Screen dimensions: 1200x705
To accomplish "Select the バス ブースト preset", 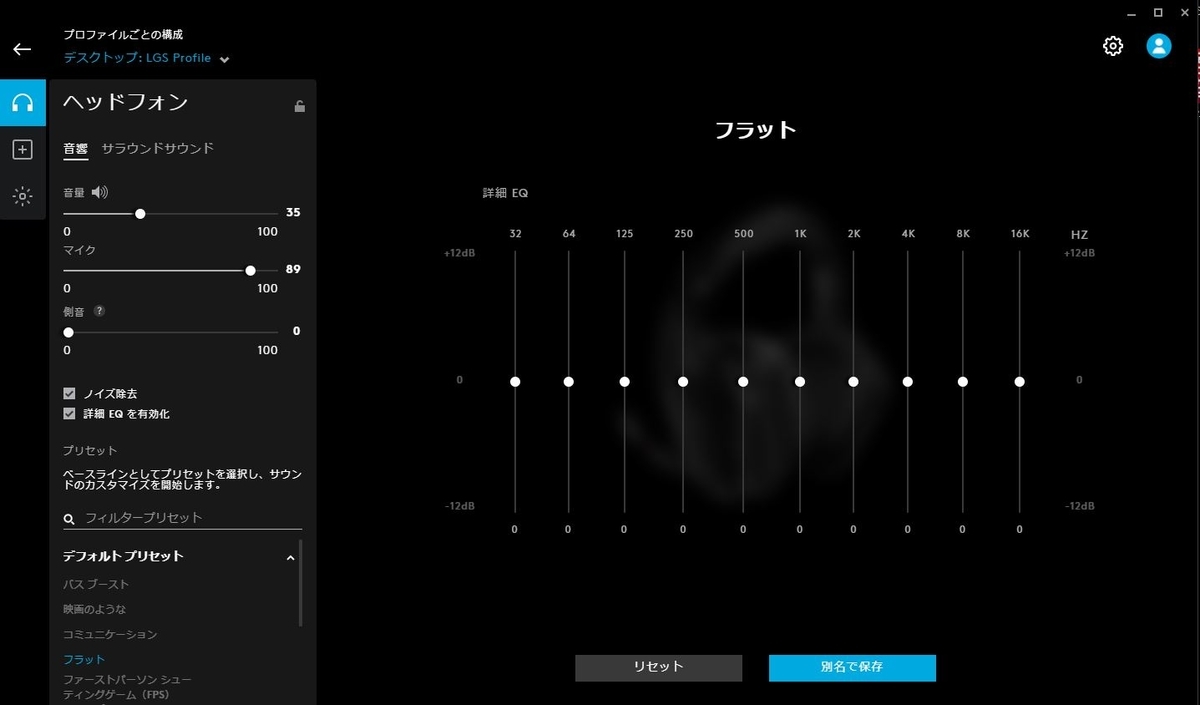I will tap(96, 584).
